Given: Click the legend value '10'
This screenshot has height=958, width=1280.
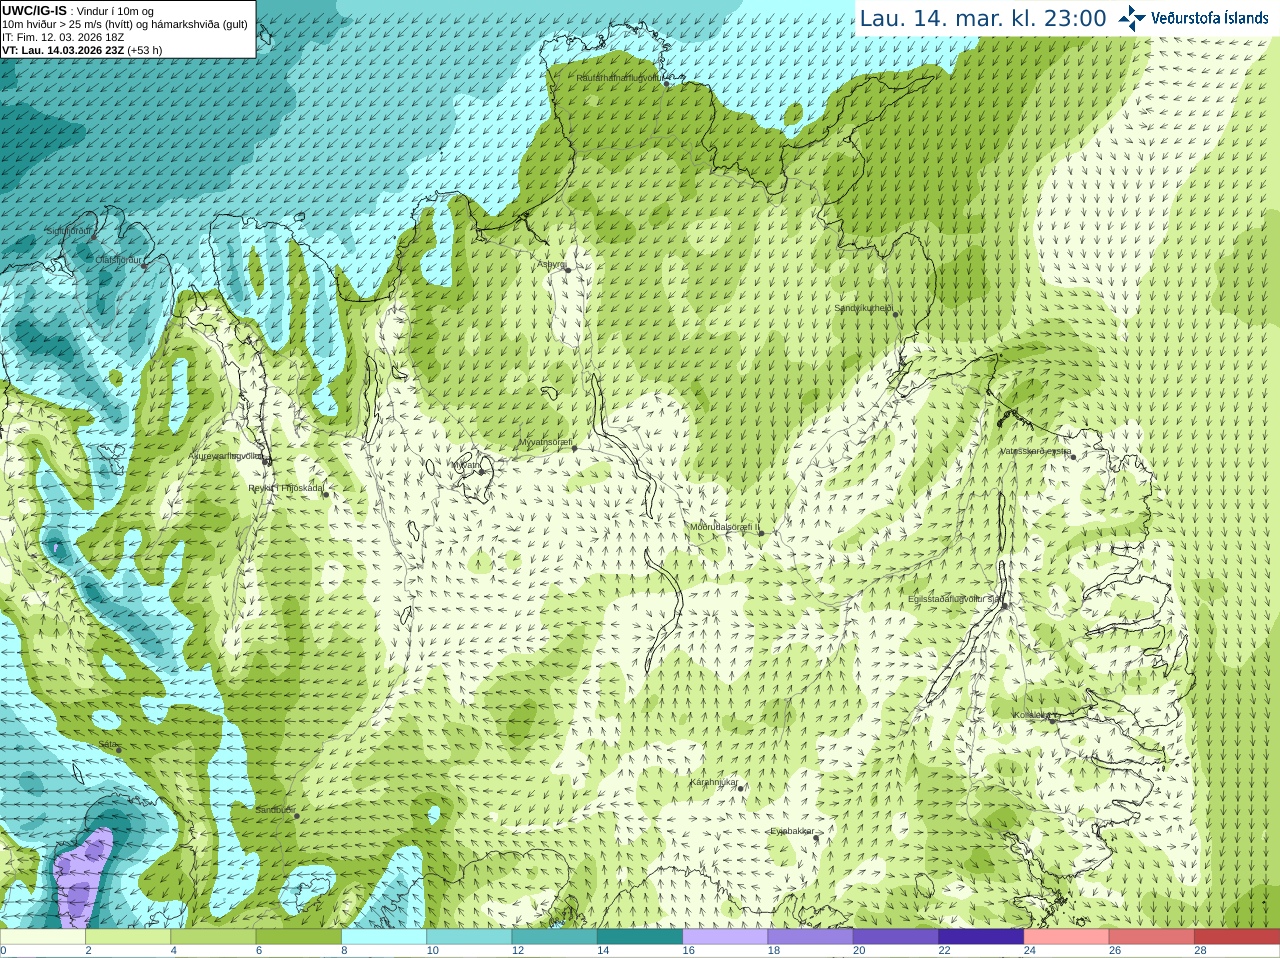Looking at the screenshot, I should 432,951.
